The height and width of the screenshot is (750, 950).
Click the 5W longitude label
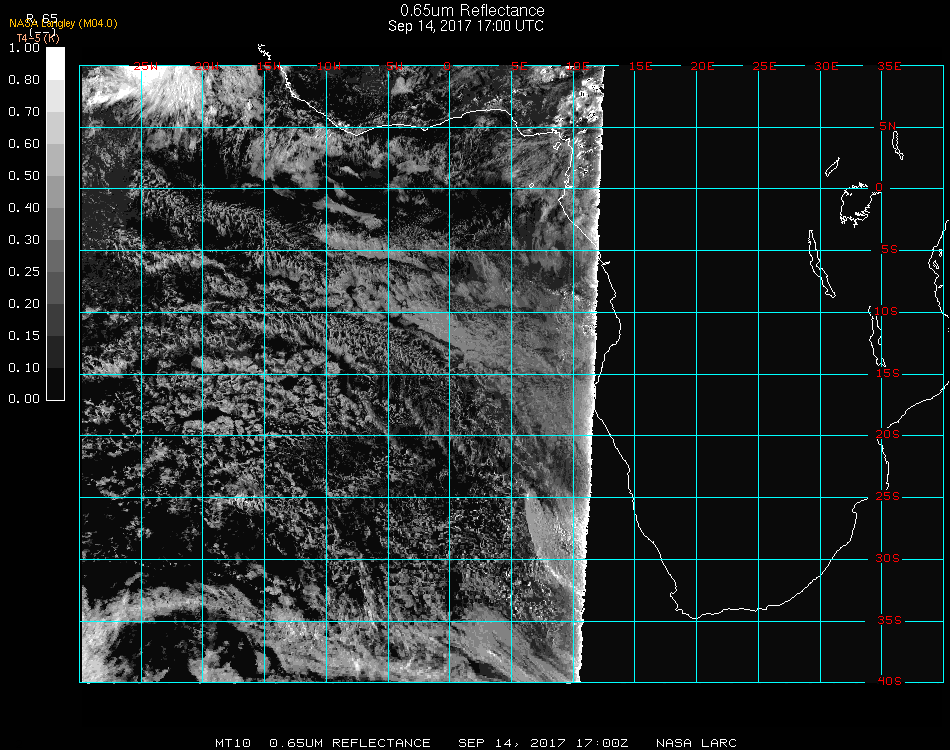394,67
